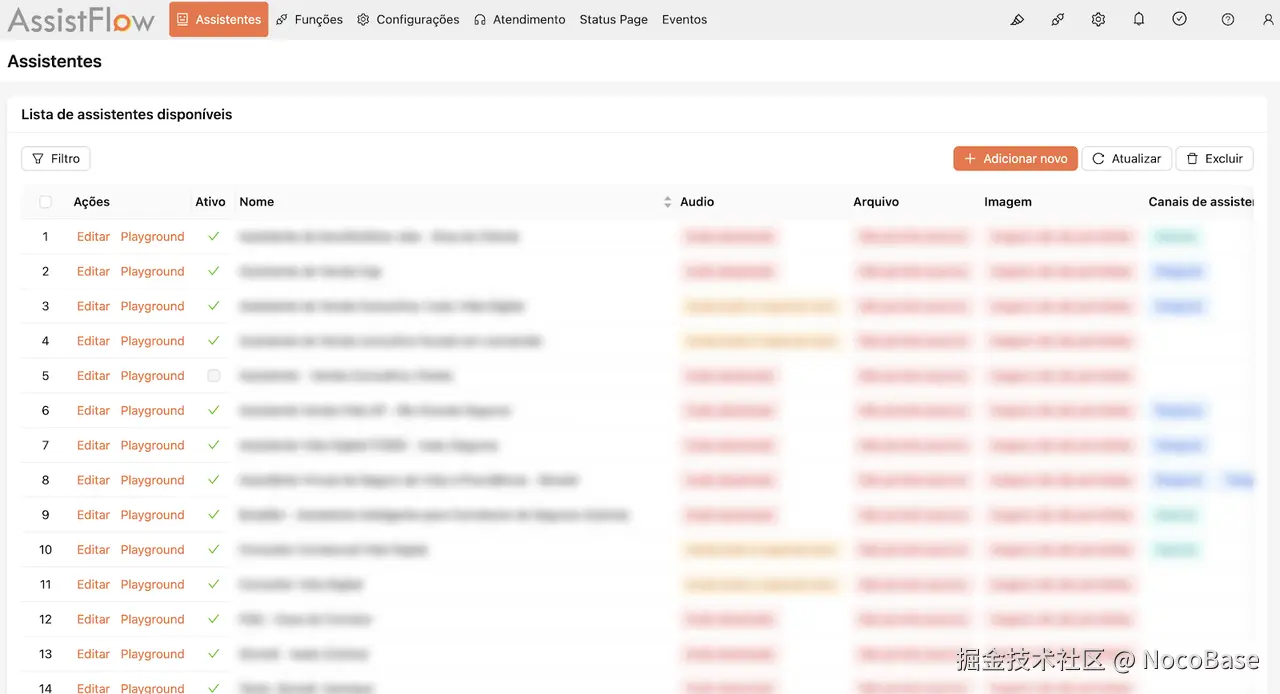Image resolution: width=1280 pixels, height=694 pixels.
Task: Toggle Ativo check mark in row 4
Action: click(213, 341)
